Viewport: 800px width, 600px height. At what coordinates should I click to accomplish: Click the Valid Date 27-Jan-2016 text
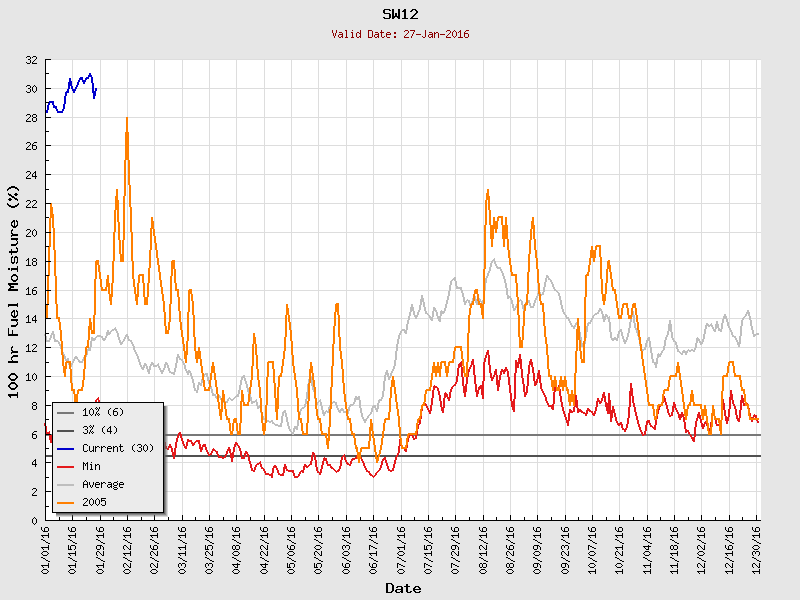pos(400,34)
